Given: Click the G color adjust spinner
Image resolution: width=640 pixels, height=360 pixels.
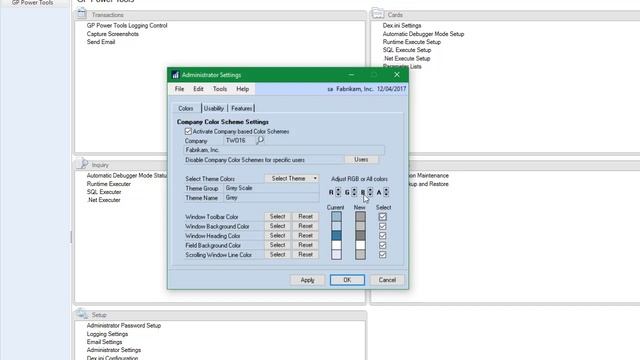Looking at the screenshot, I should point(354,192).
